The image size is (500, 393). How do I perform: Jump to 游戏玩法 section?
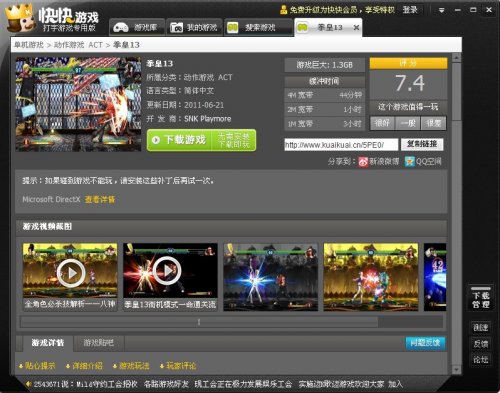pyautogui.click(x=131, y=366)
